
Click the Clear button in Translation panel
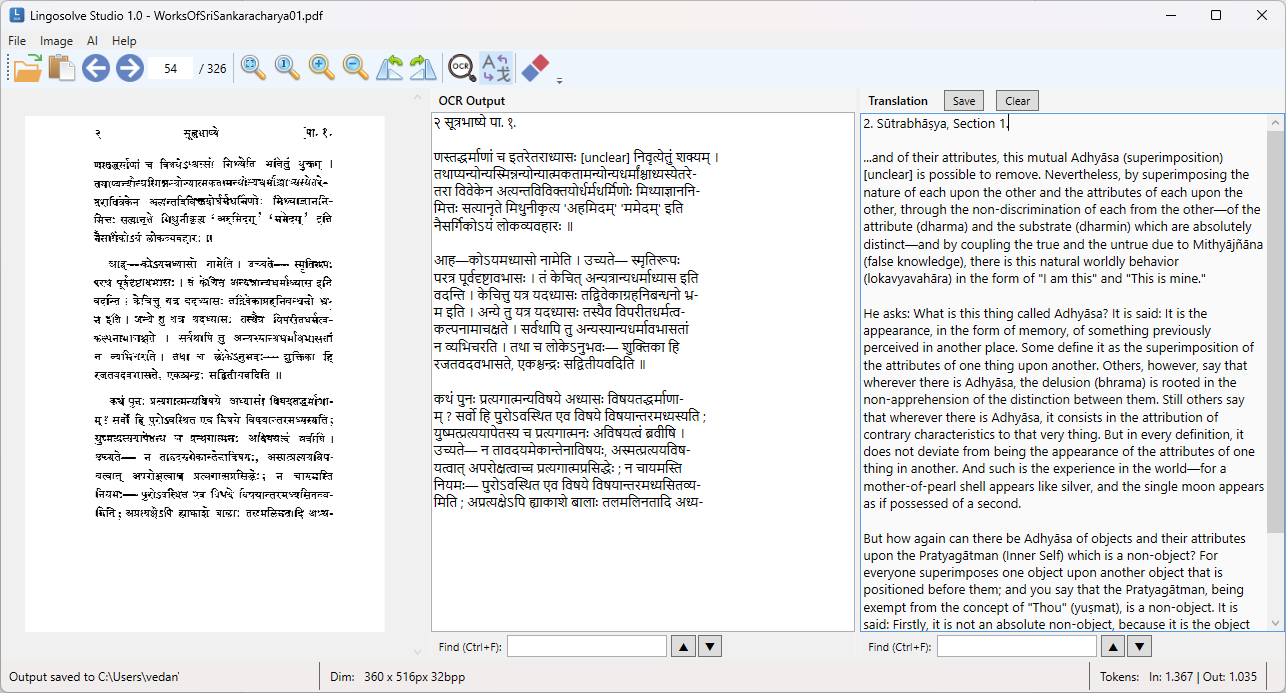point(1018,101)
